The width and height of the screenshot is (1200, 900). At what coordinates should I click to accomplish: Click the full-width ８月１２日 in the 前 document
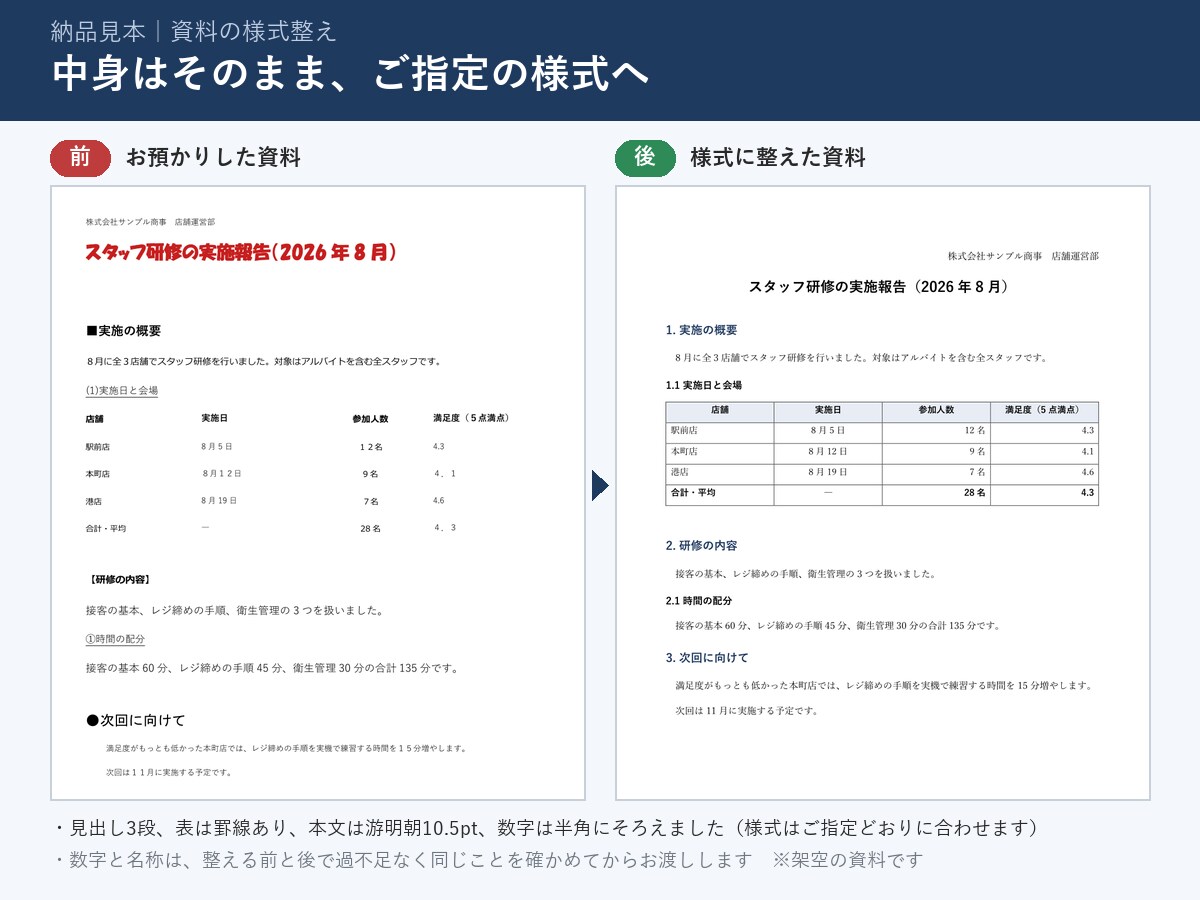[222, 473]
